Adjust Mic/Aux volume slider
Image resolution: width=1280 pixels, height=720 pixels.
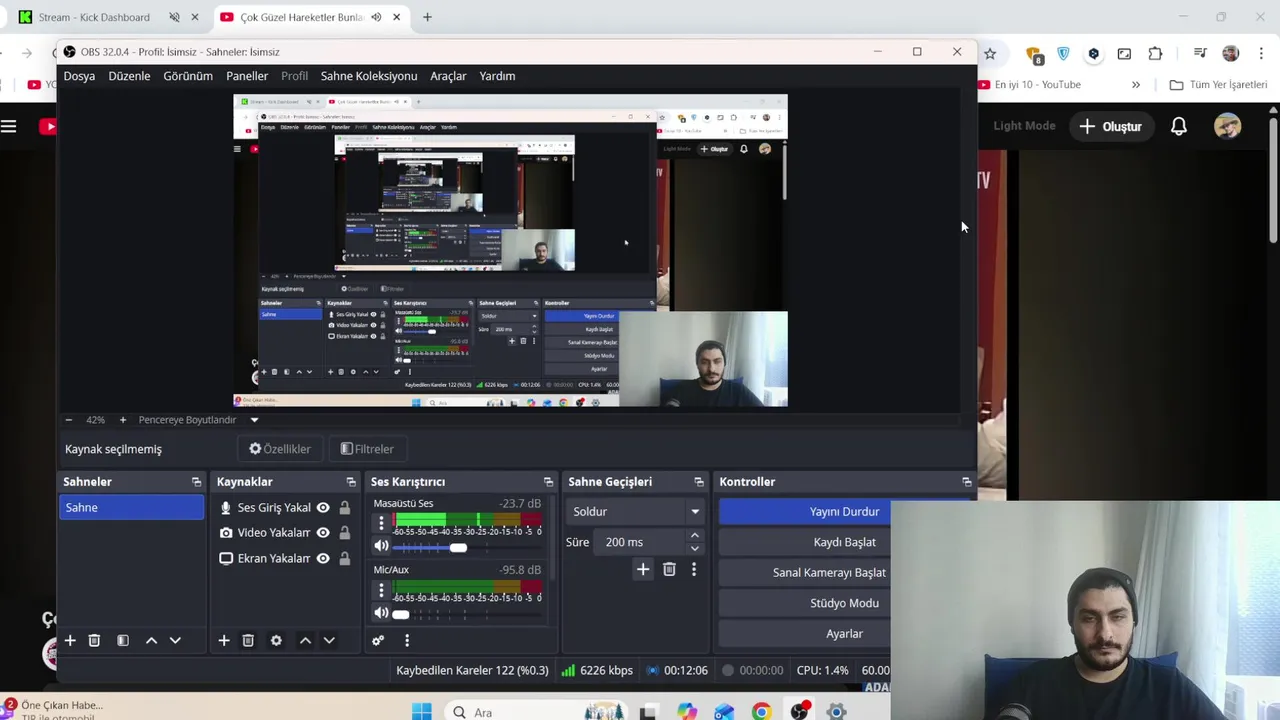coord(401,614)
